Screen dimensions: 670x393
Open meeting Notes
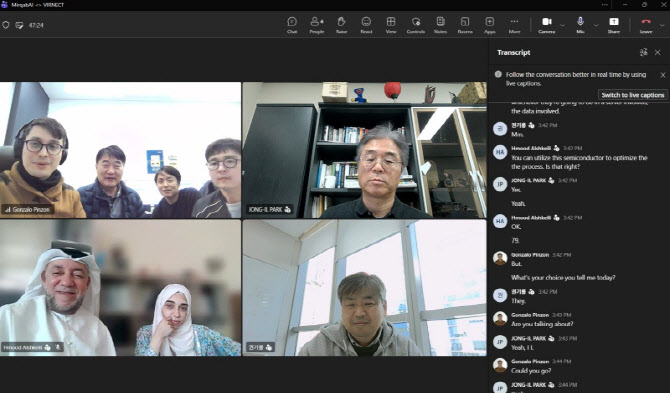441,25
